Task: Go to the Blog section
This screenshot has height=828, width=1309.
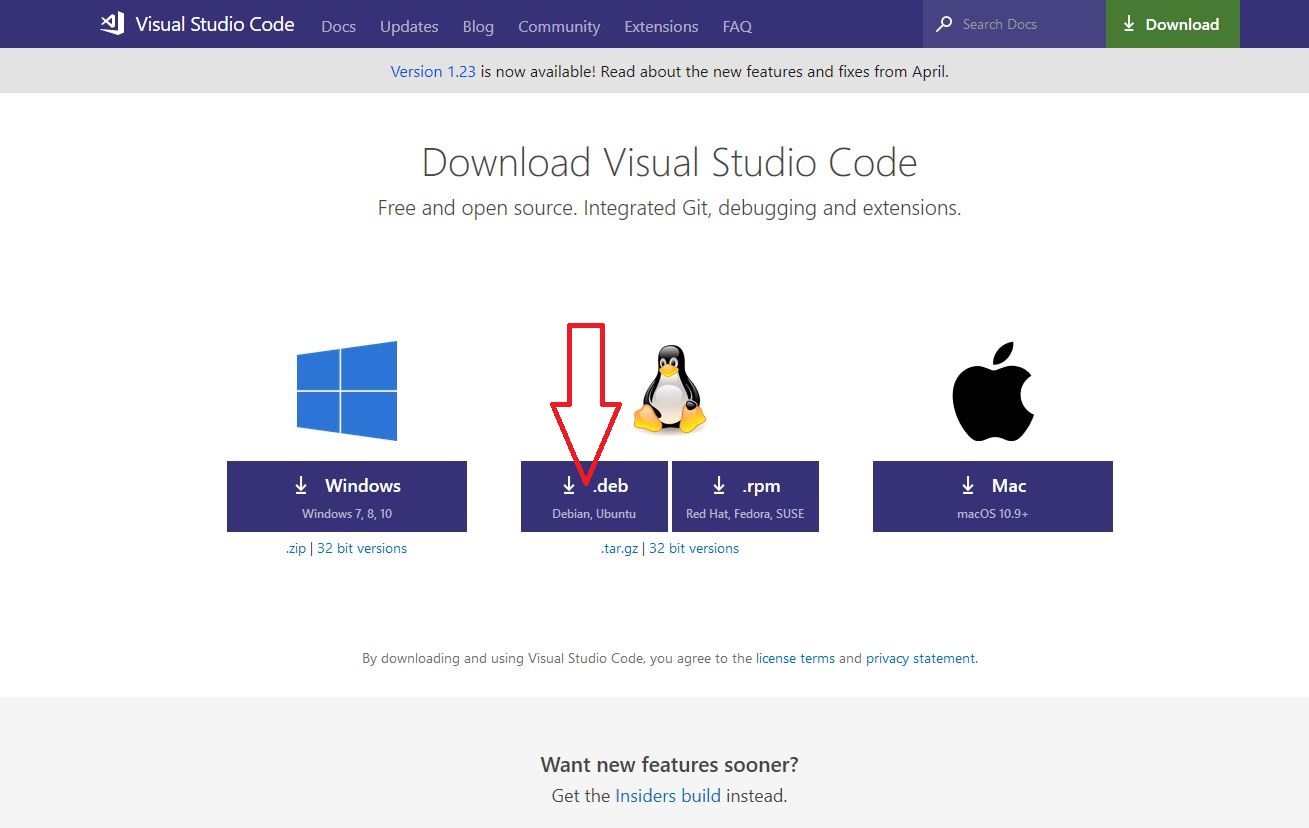Action: click(x=478, y=26)
